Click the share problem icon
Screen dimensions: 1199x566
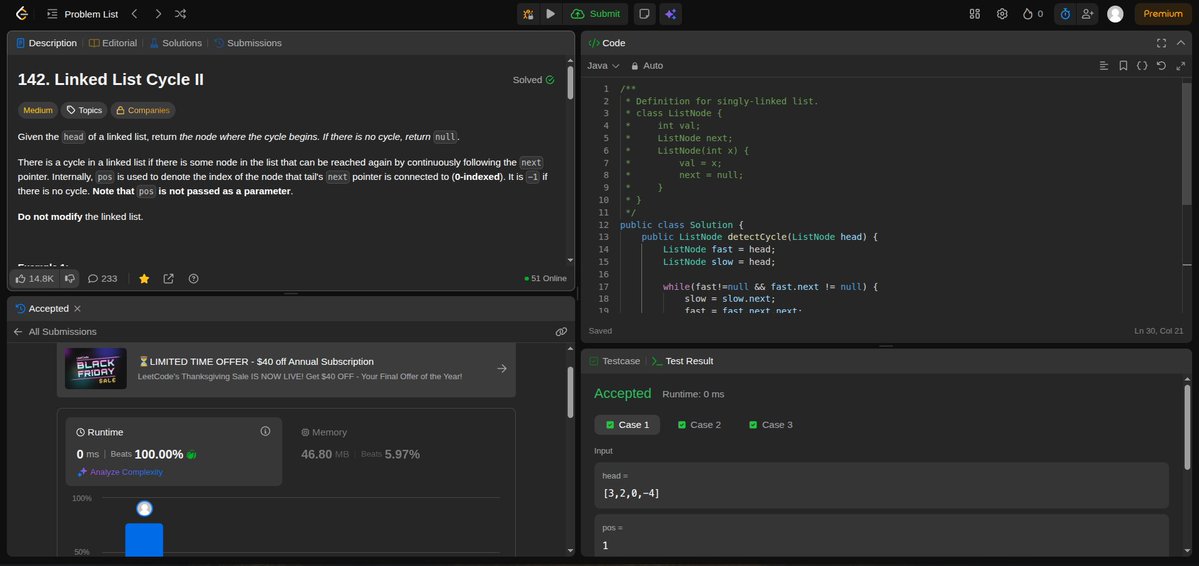coord(168,278)
